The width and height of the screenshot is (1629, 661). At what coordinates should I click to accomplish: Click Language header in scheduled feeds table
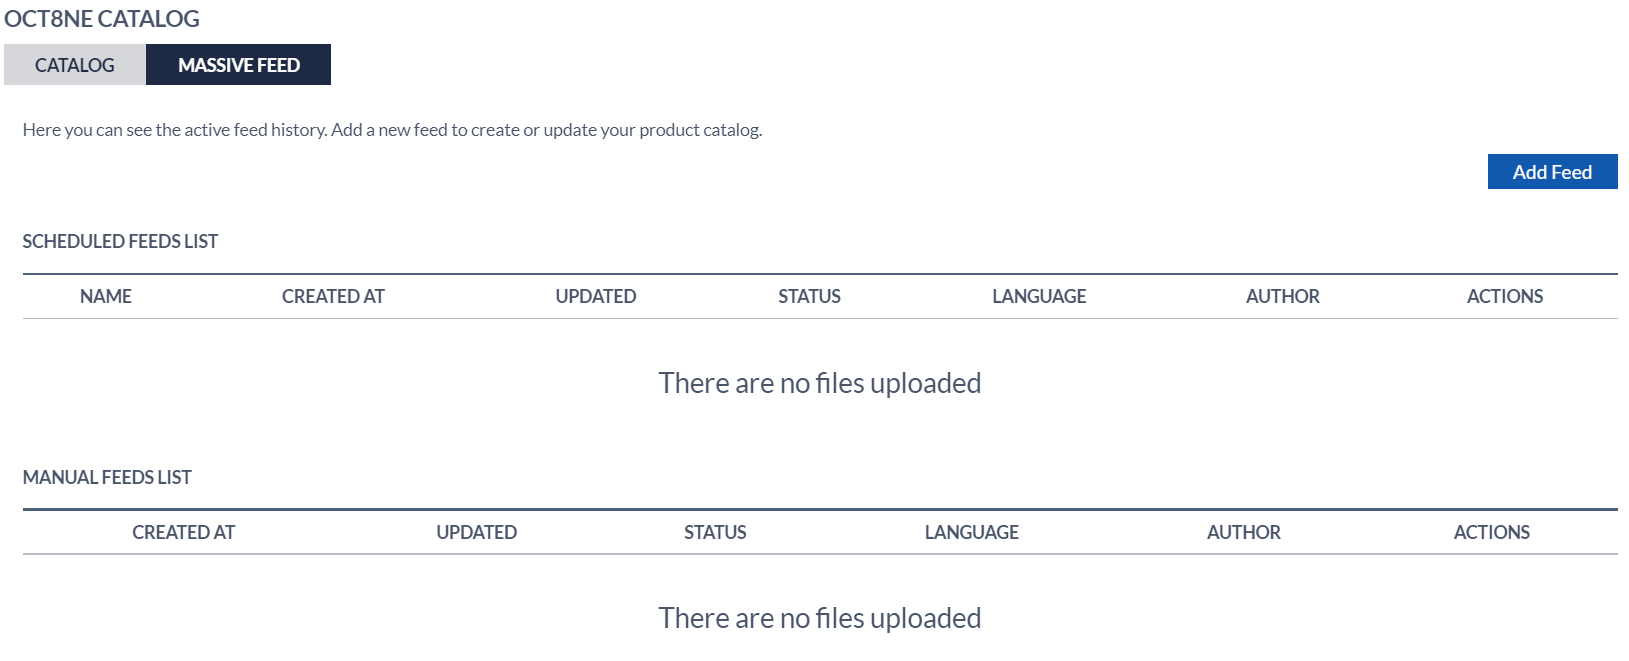pos(1039,296)
